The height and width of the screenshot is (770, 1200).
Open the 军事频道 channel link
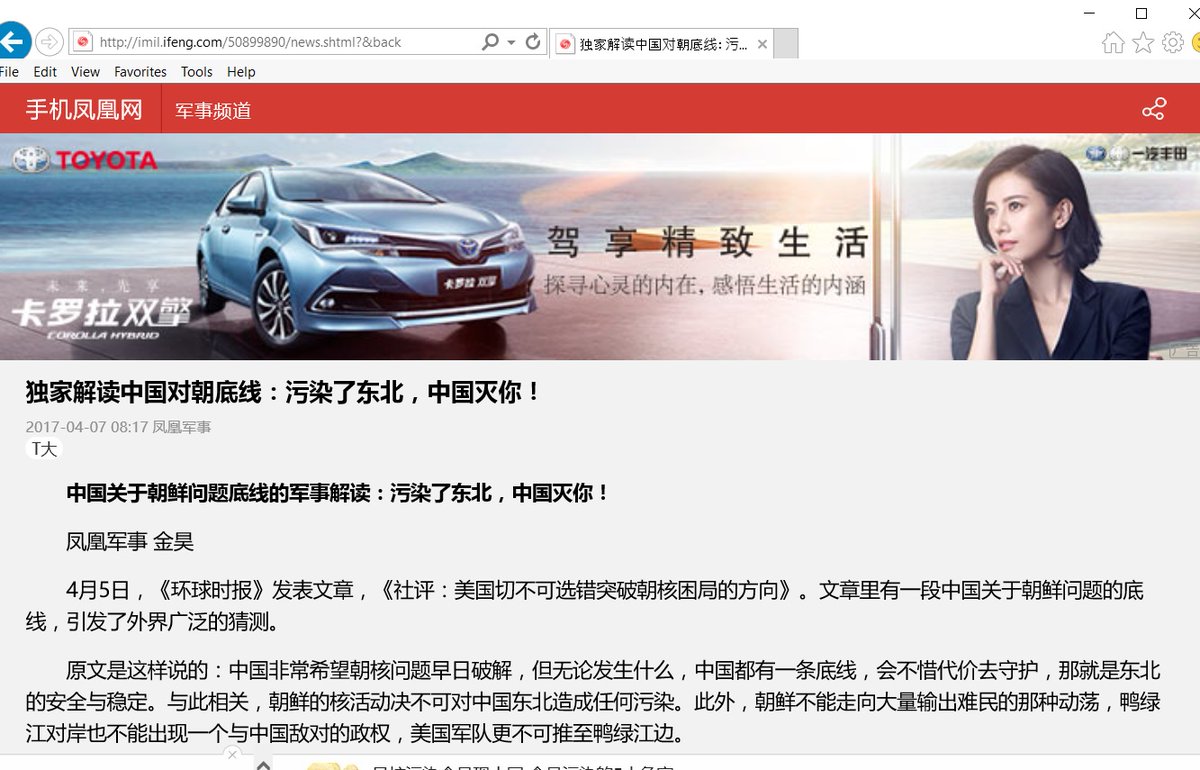tap(213, 110)
